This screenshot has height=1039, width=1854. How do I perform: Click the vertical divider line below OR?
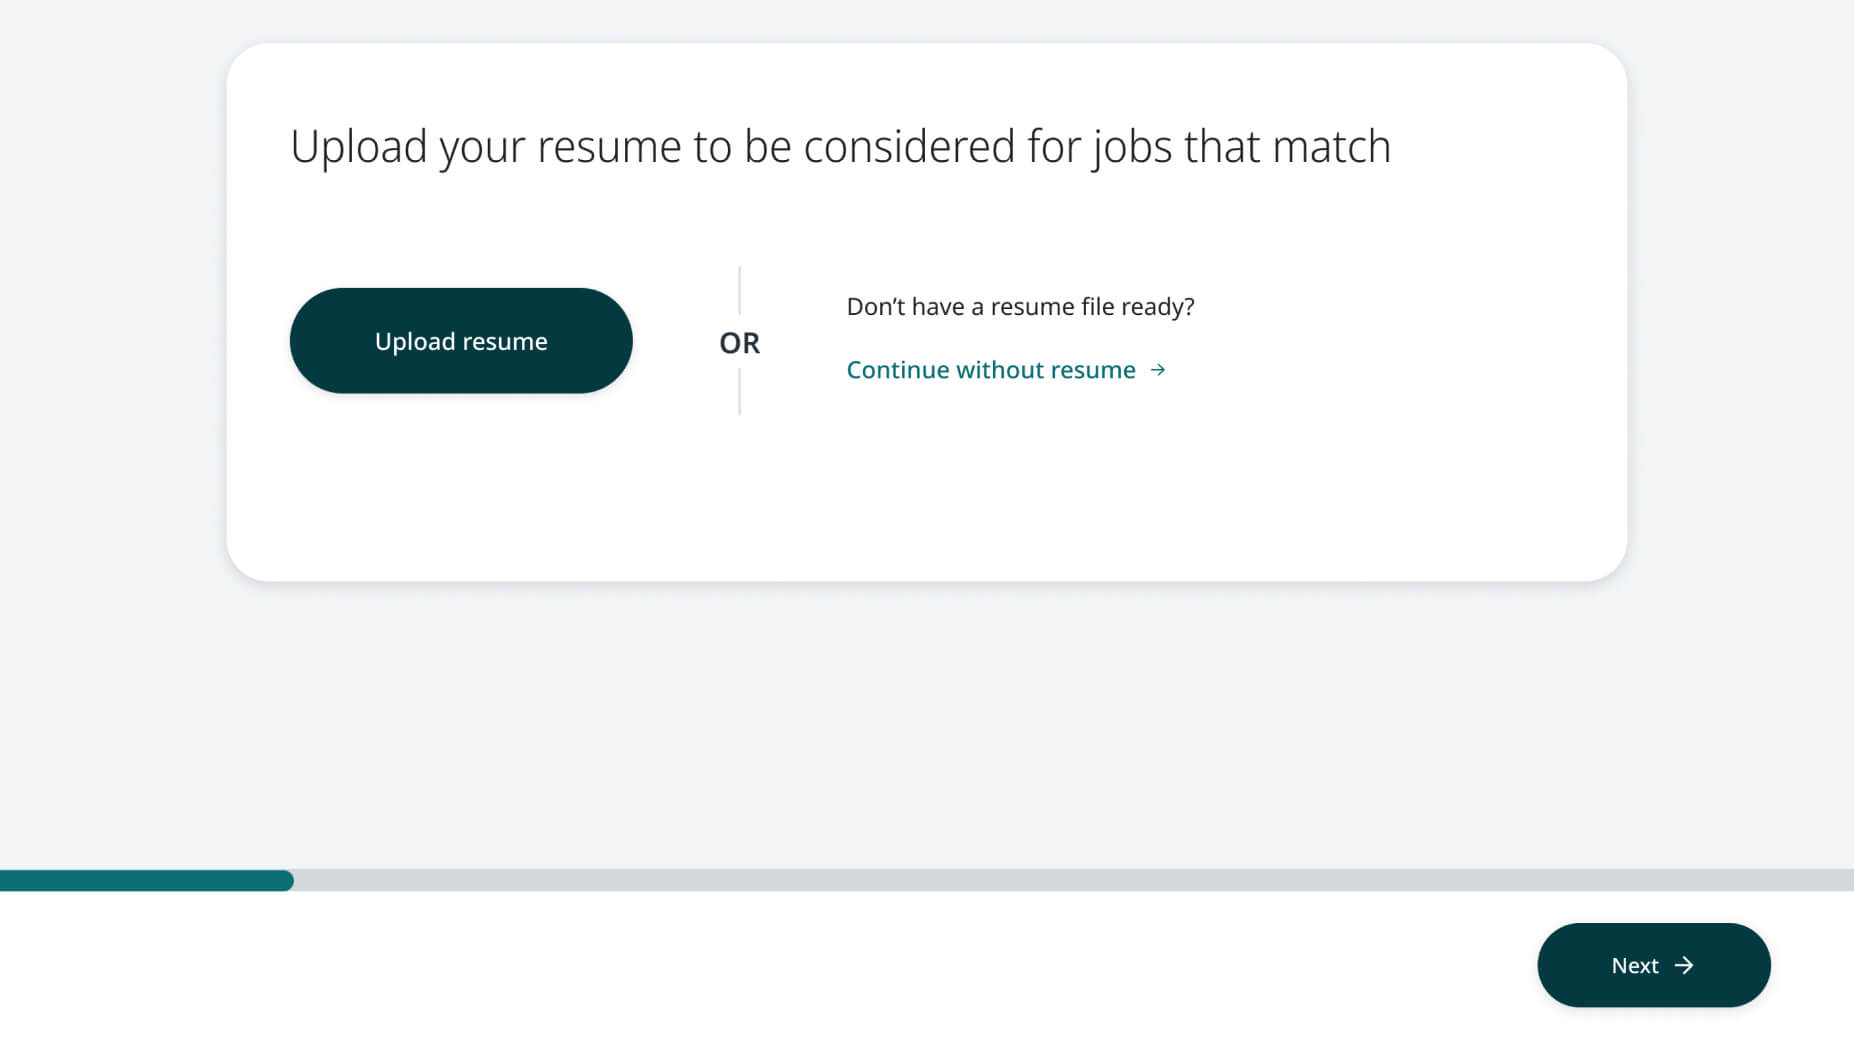point(739,392)
